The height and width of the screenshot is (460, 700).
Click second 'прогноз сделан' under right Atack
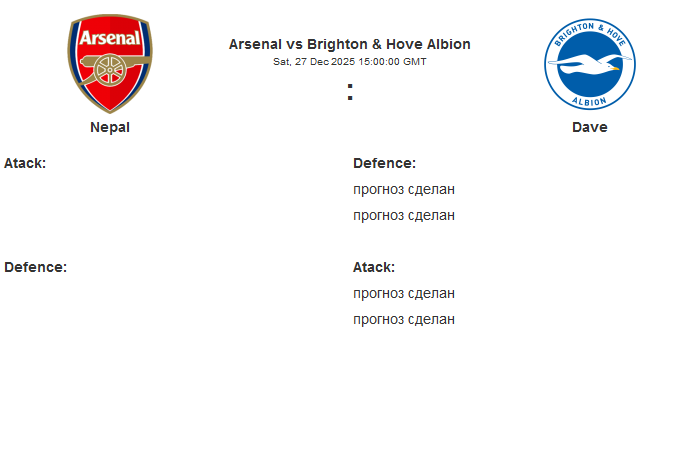tap(404, 319)
